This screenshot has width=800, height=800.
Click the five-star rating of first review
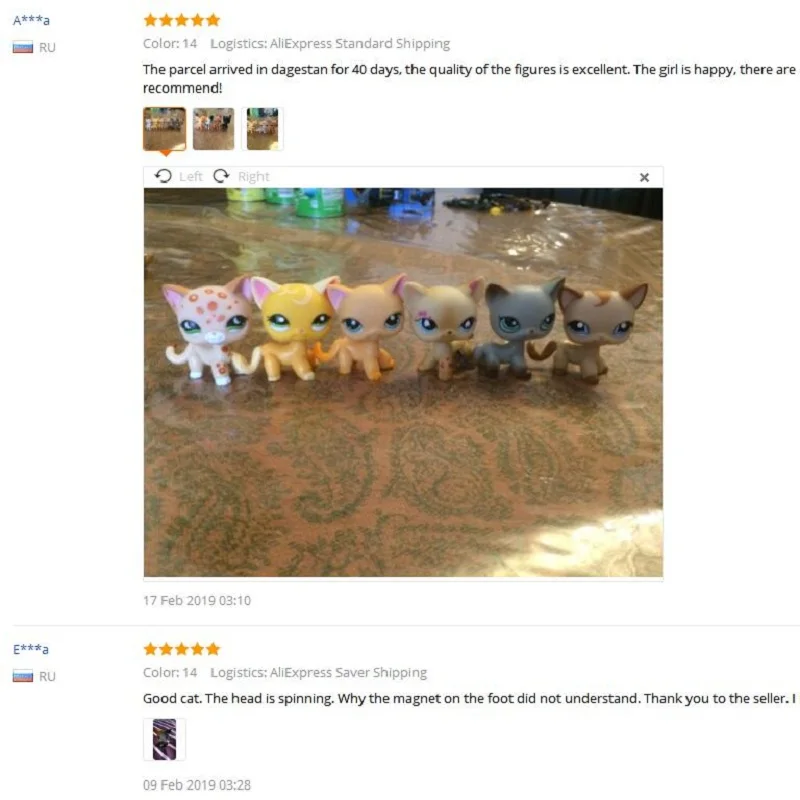(182, 20)
